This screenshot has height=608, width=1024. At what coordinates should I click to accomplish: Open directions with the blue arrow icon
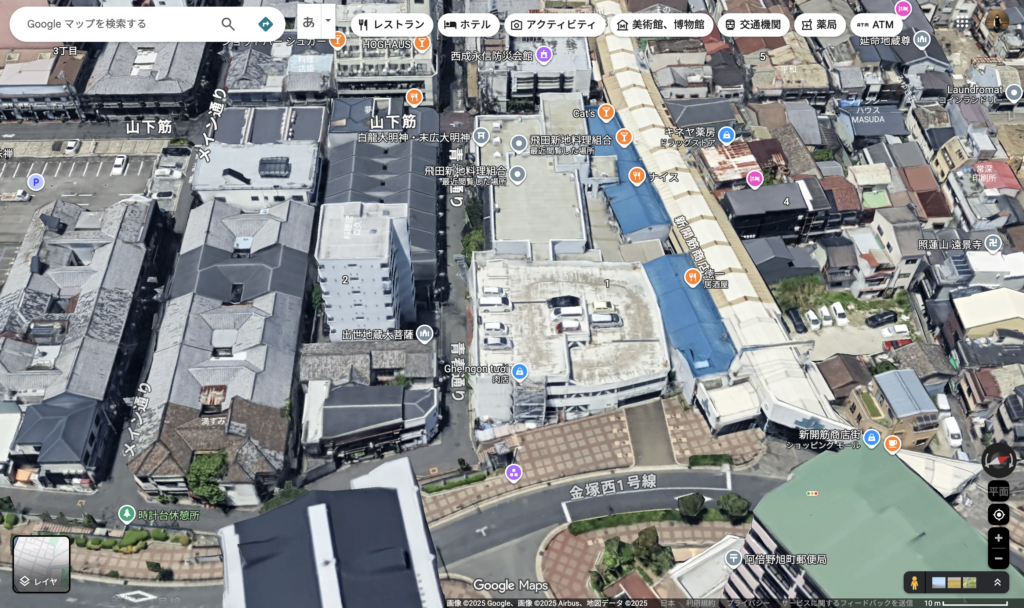click(265, 24)
